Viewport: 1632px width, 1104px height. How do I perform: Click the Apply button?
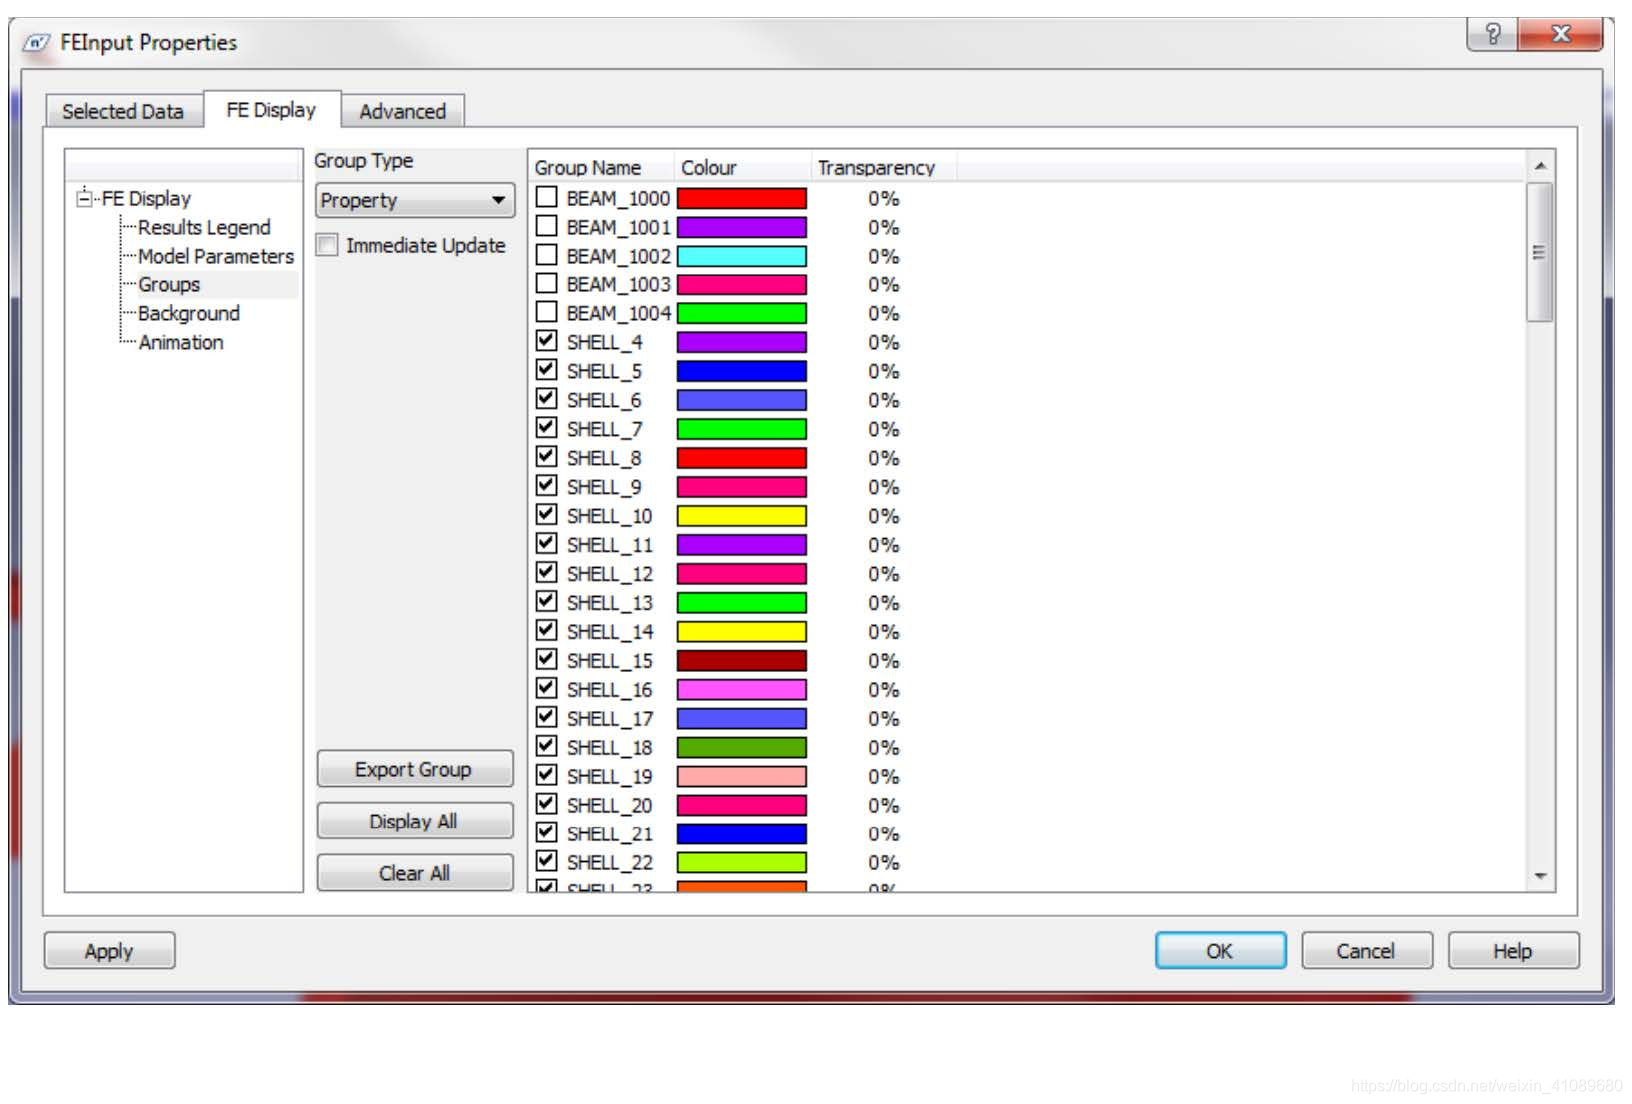tap(109, 951)
